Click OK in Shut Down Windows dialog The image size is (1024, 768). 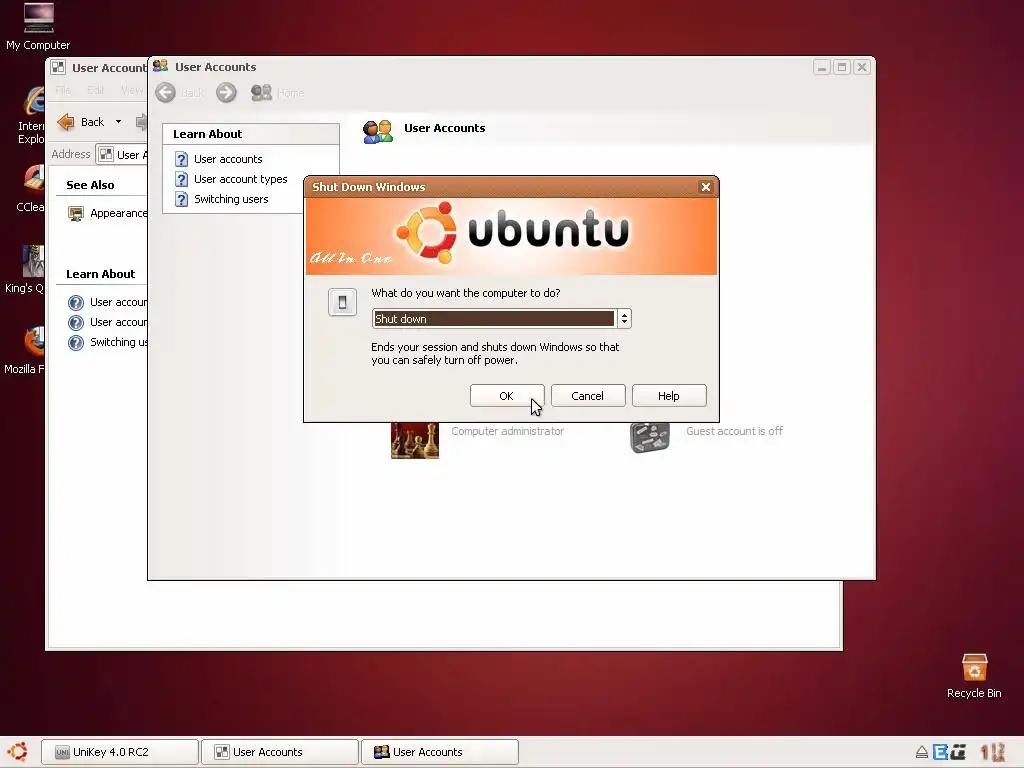(x=507, y=396)
